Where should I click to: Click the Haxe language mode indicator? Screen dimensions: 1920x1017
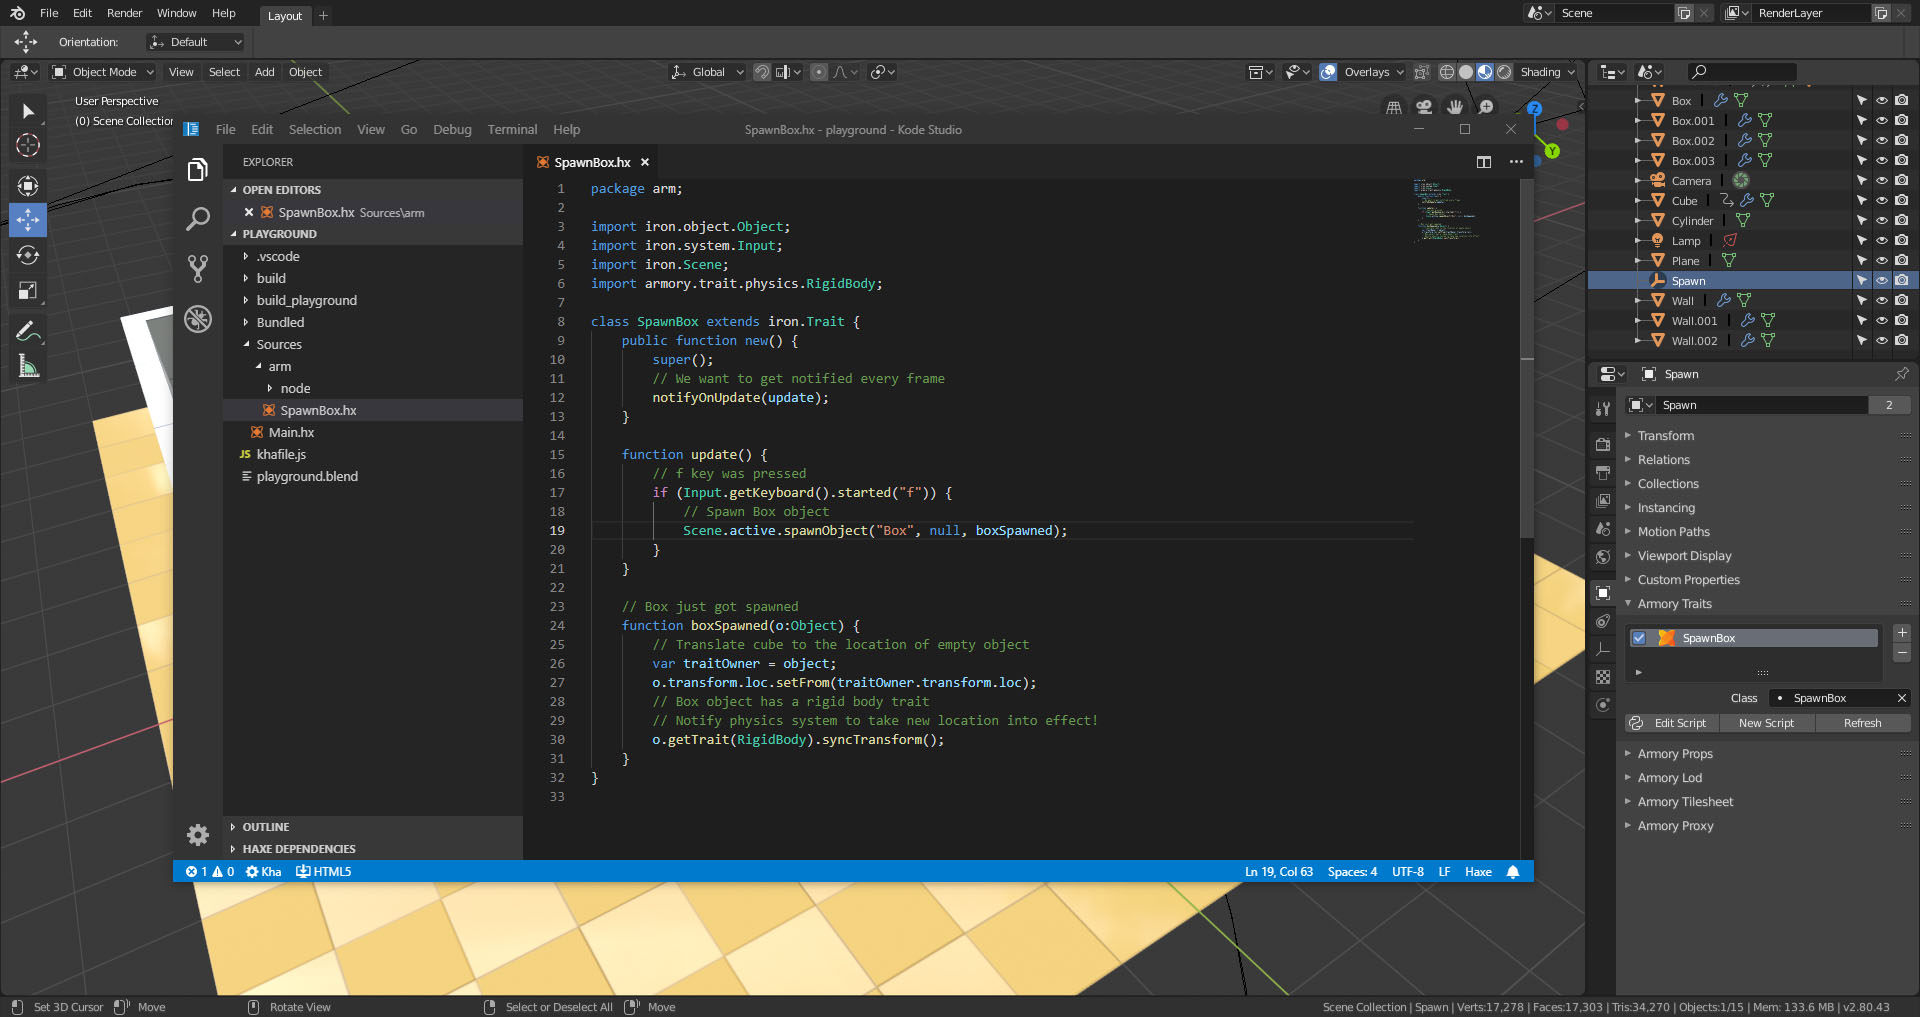pos(1478,872)
